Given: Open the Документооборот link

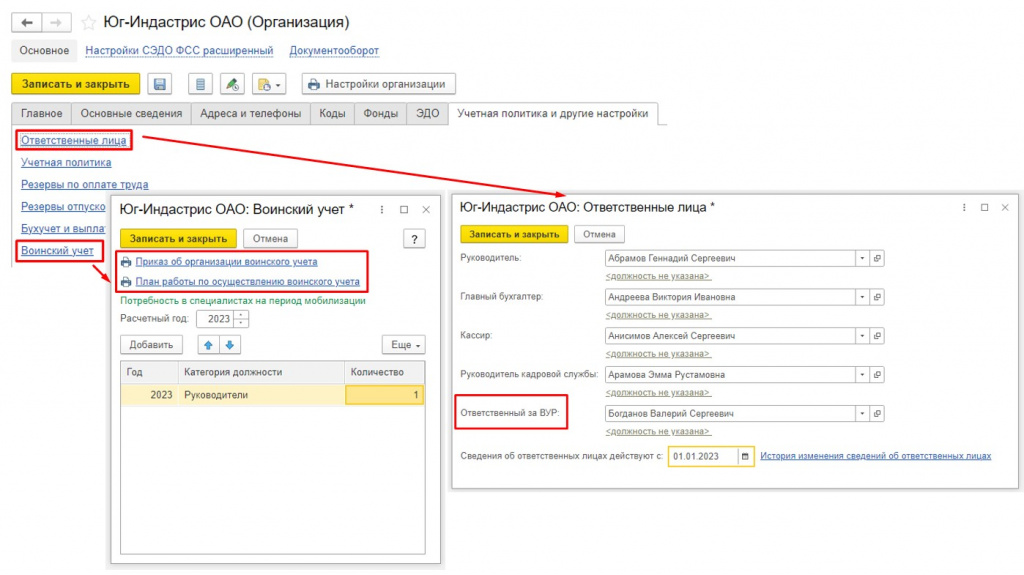Looking at the screenshot, I should coord(334,50).
